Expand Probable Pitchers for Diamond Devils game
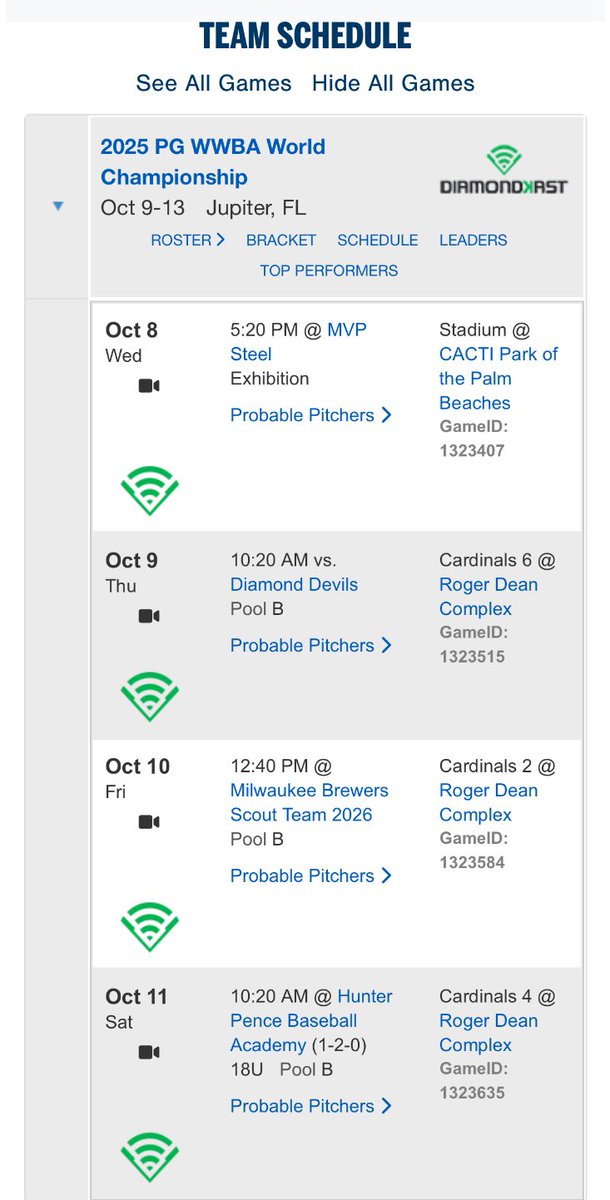Image resolution: width=610 pixels, height=1200 pixels. (310, 645)
